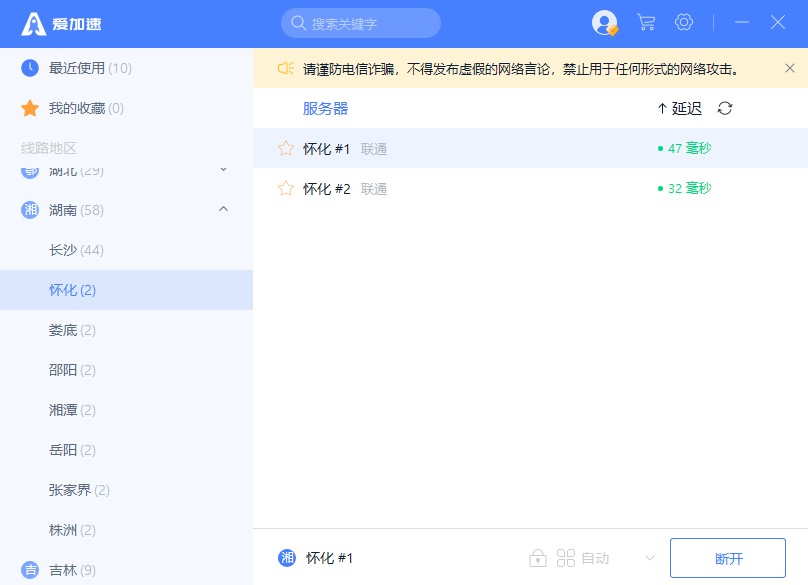Screen dimensions: 808x585
Task: Click the connected server name 怀化 #1 at bottom
Action: point(329,558)
